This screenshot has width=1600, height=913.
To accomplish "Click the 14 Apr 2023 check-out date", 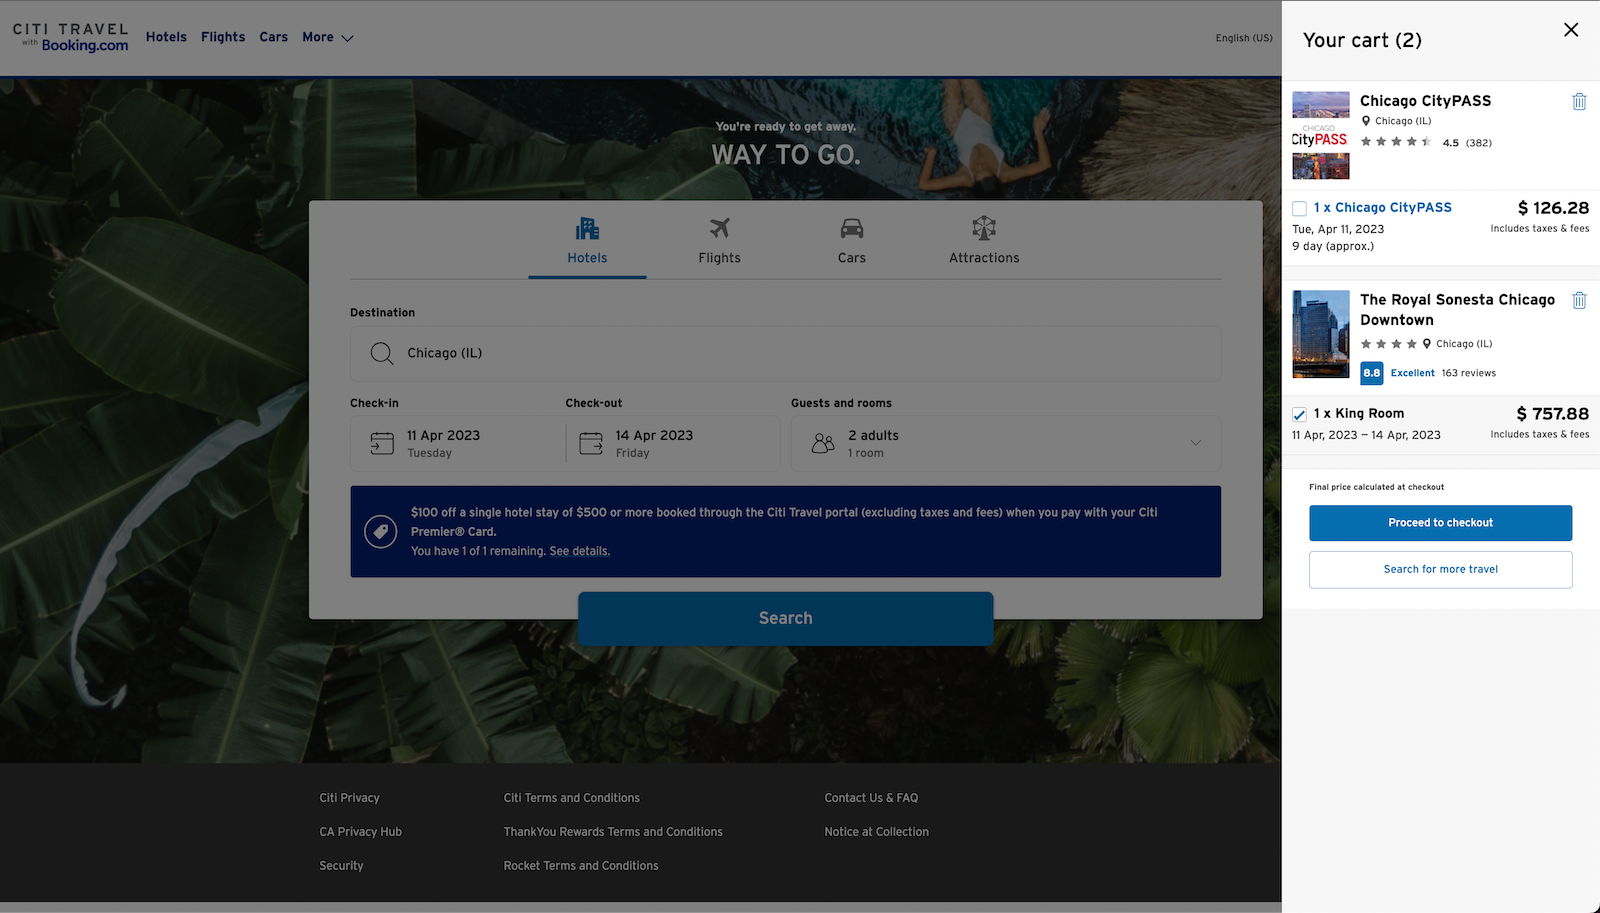I will click(654, 436).
